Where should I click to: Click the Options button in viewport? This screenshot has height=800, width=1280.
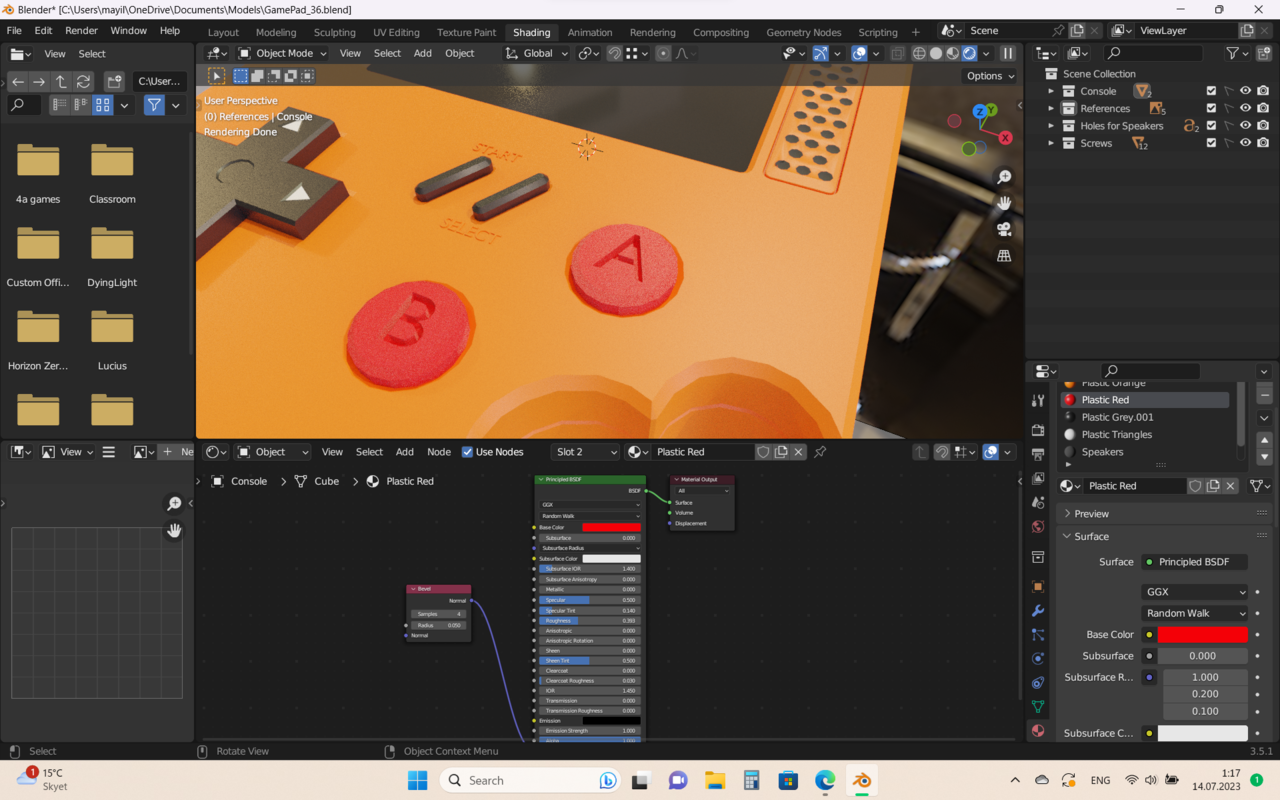[989, 76]
